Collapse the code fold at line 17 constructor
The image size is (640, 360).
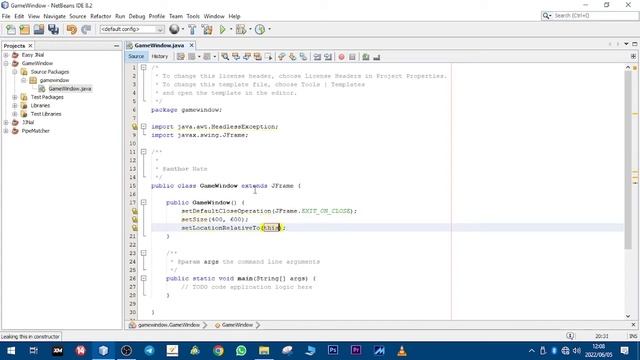144,202
